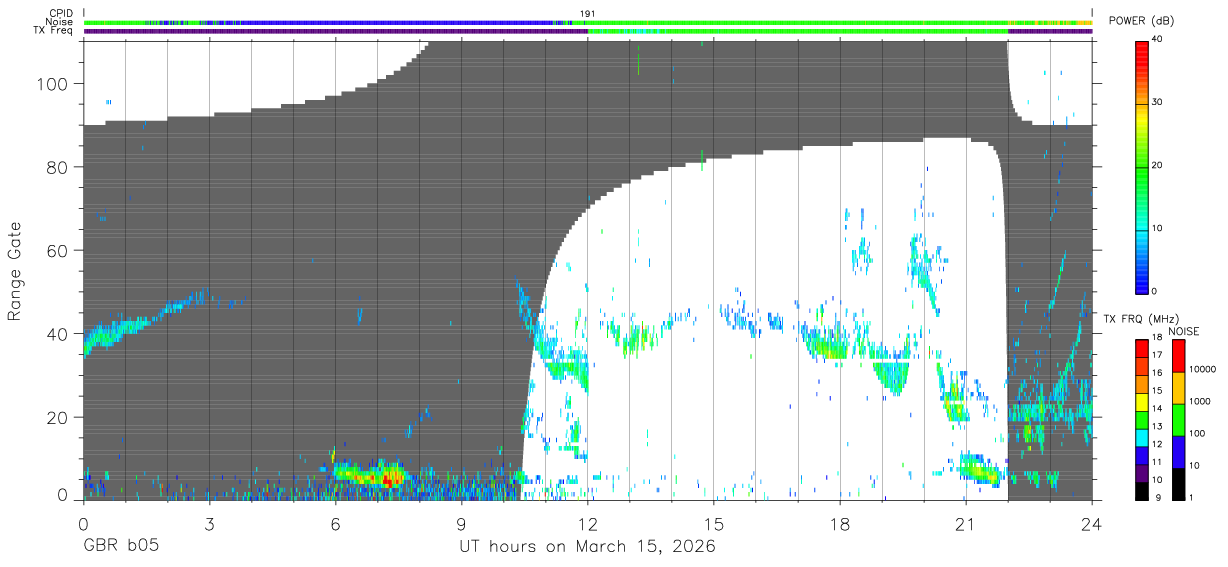Click the noise strip above the plot
The height and width of the screenshot is (567, 1228).
588,22
